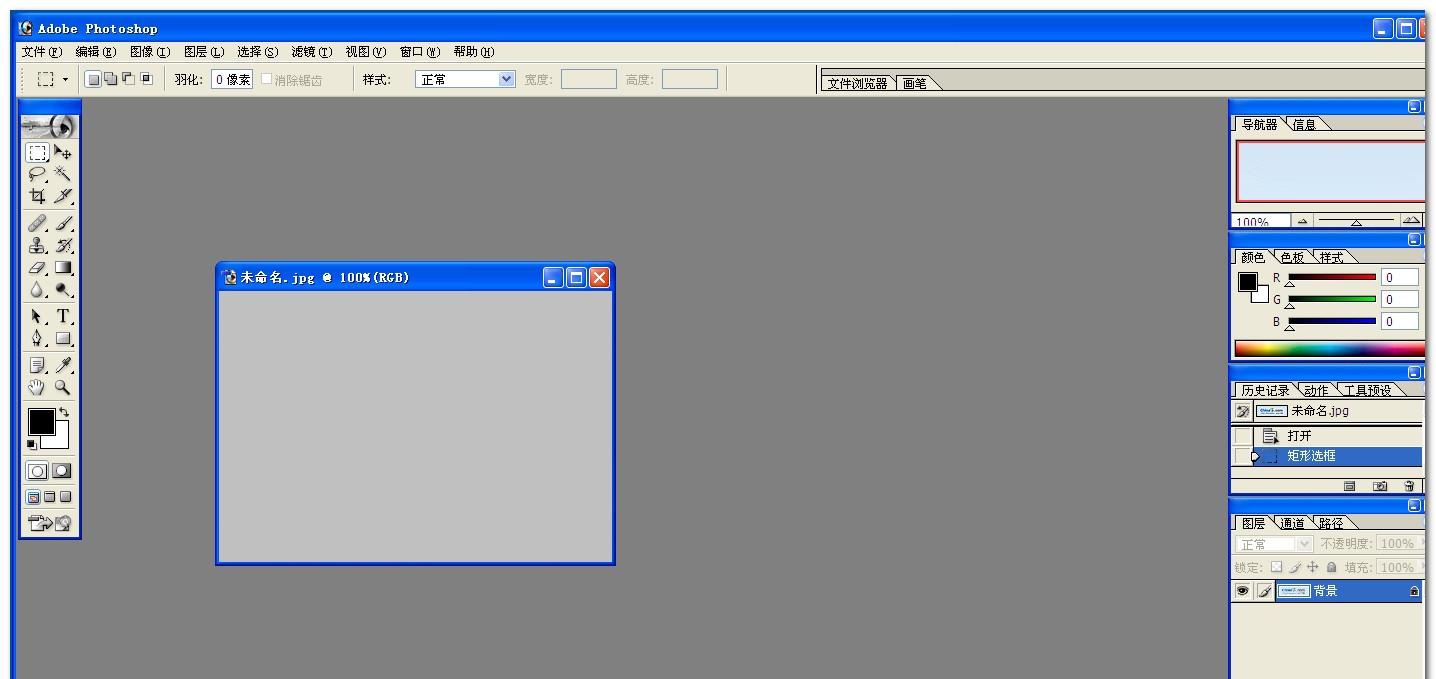1436x679 pixels.
Task: Open the 图像 Image menu
Action: 149,52
